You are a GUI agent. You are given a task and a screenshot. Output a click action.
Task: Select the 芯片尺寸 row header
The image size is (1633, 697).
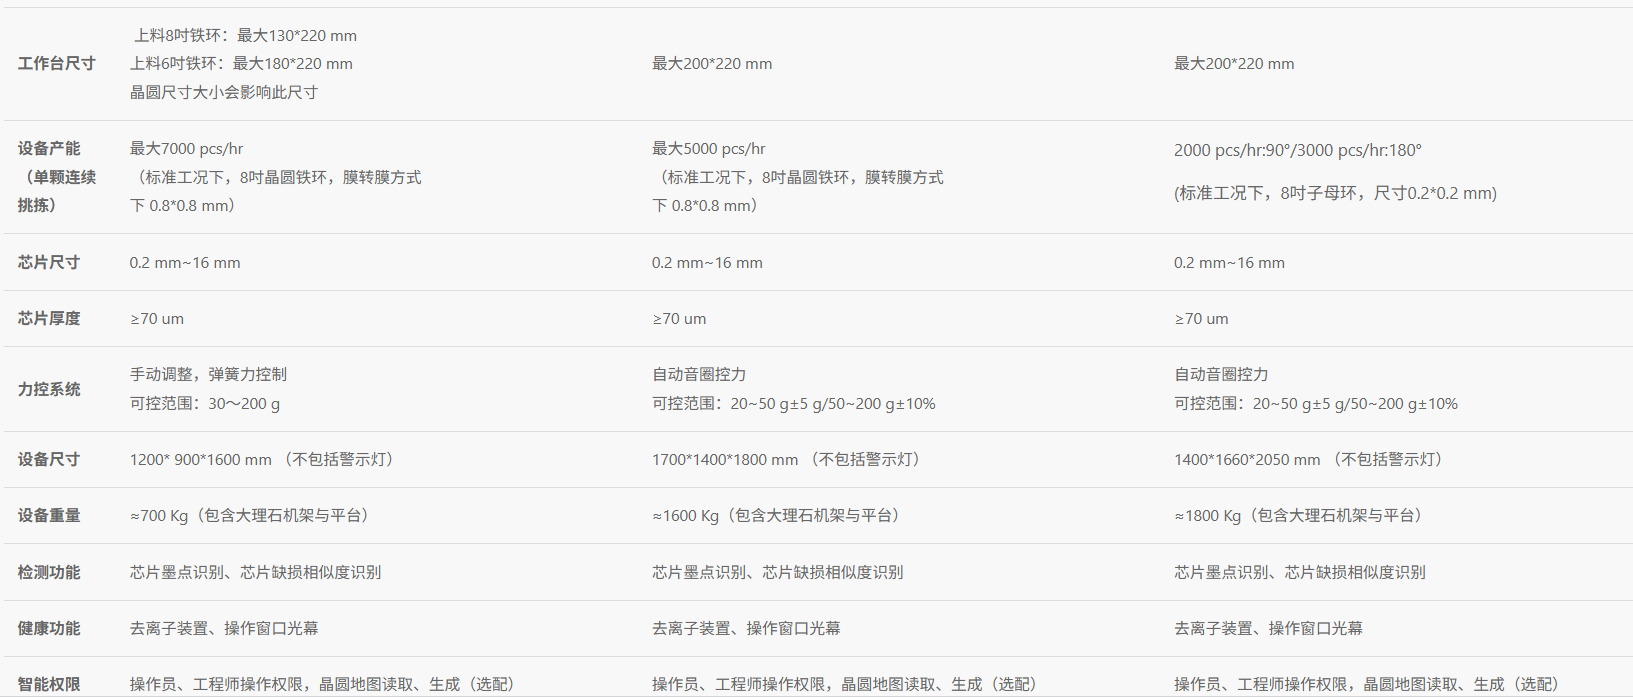pyautogui.click(x=49, y=263)
